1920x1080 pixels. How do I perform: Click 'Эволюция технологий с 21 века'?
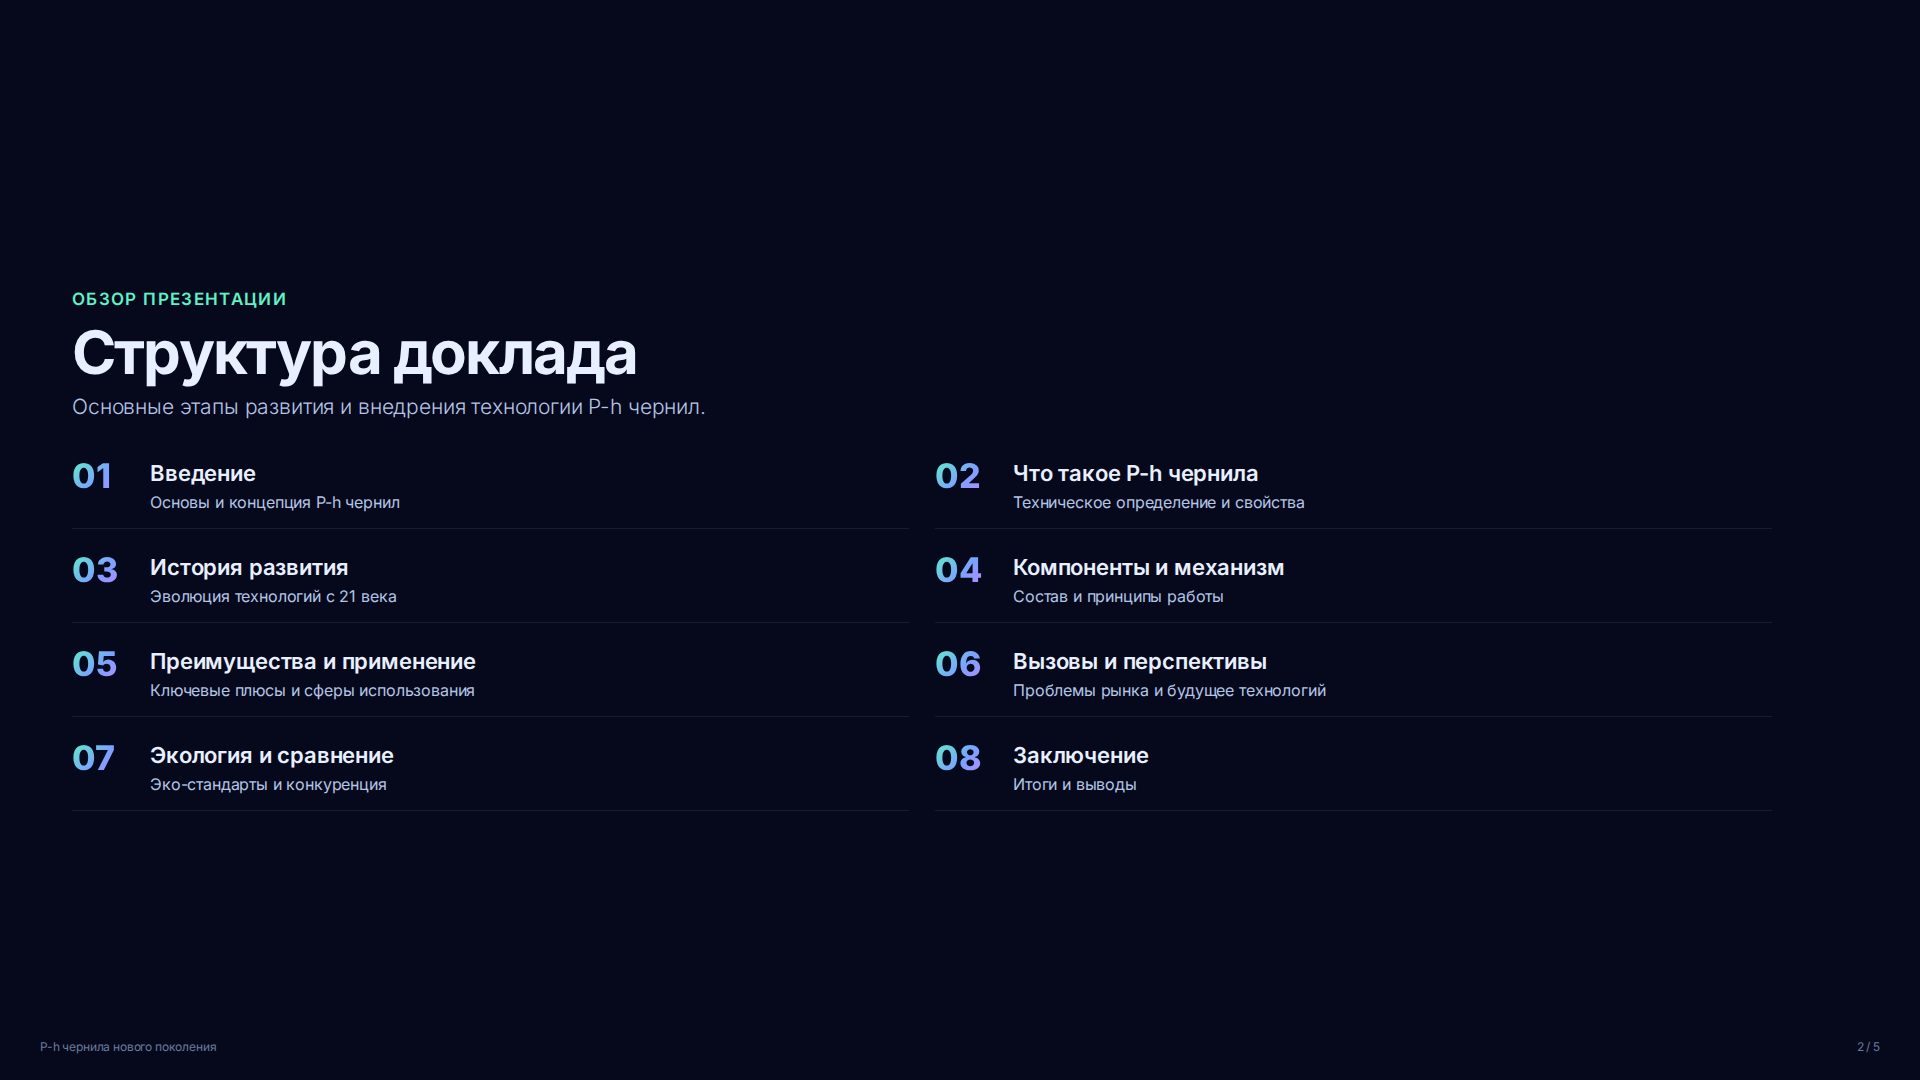pyautogui.click(x=273, y=596)
